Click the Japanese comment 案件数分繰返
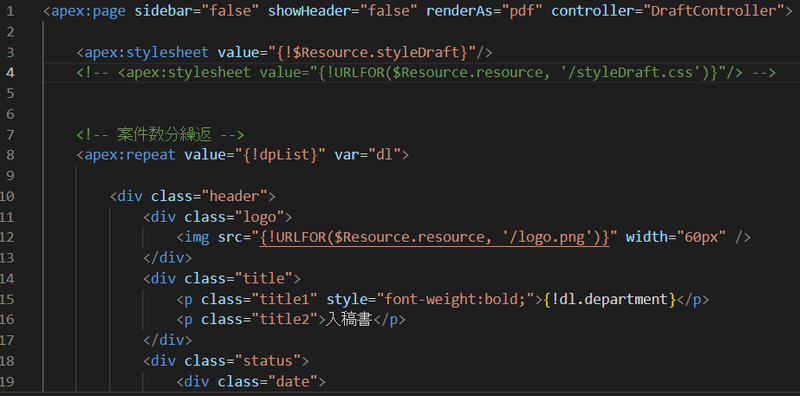800x396 pixels. pos(164,134)
